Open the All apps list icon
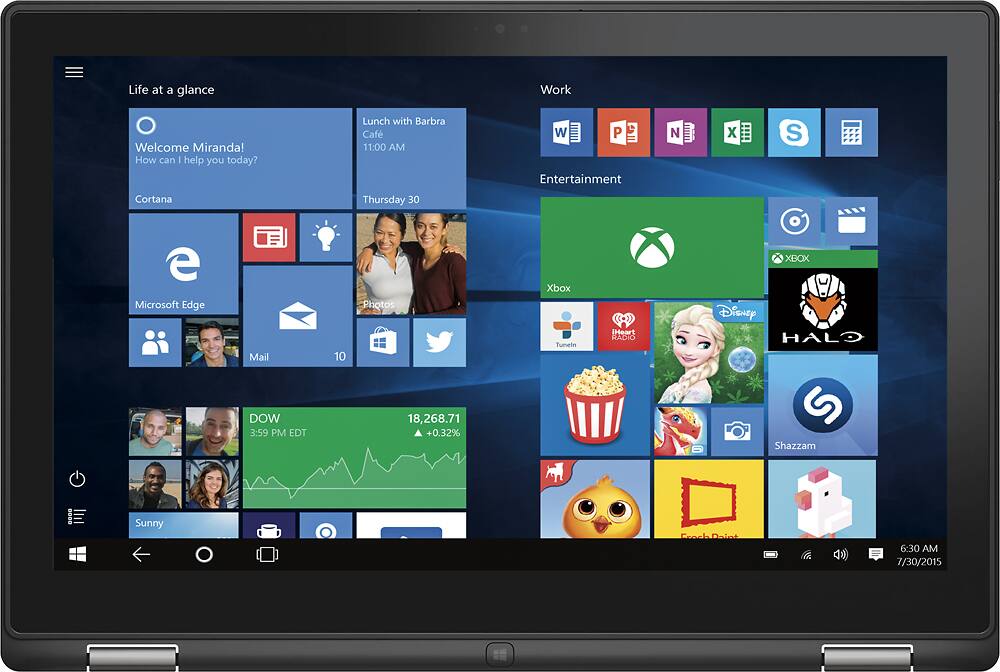This screenshot has width=1000, height=672. click(x=77, y=516)
